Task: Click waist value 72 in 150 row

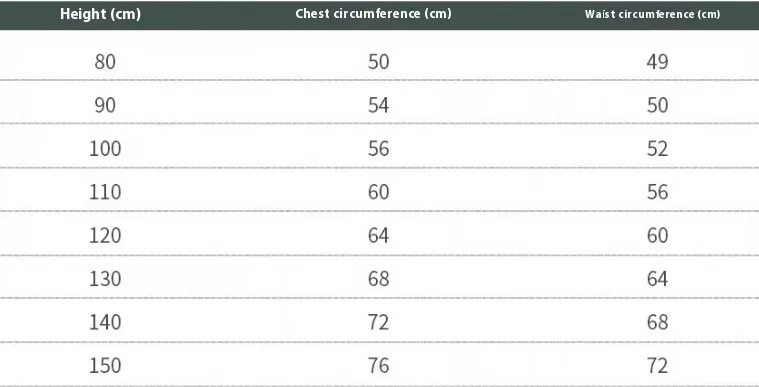Action: coord(657,365)
